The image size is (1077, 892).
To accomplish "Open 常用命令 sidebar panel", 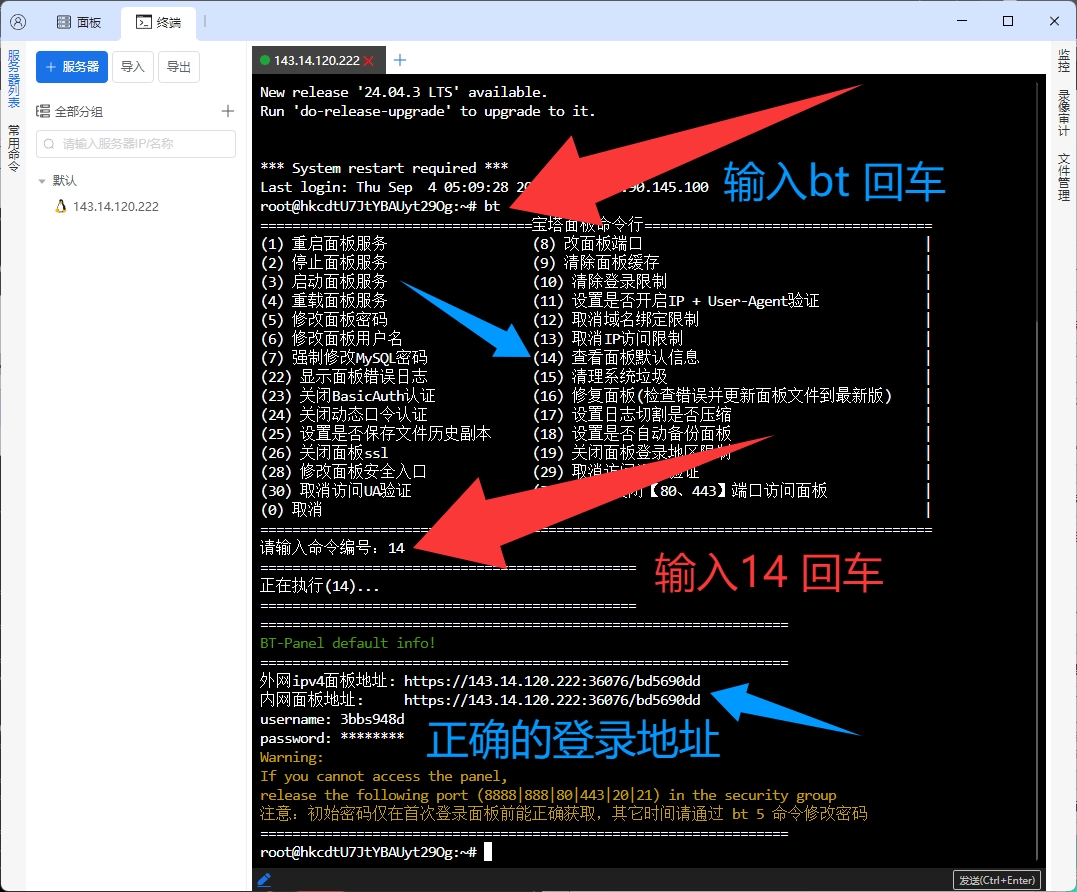I will [x=14, y=148].
